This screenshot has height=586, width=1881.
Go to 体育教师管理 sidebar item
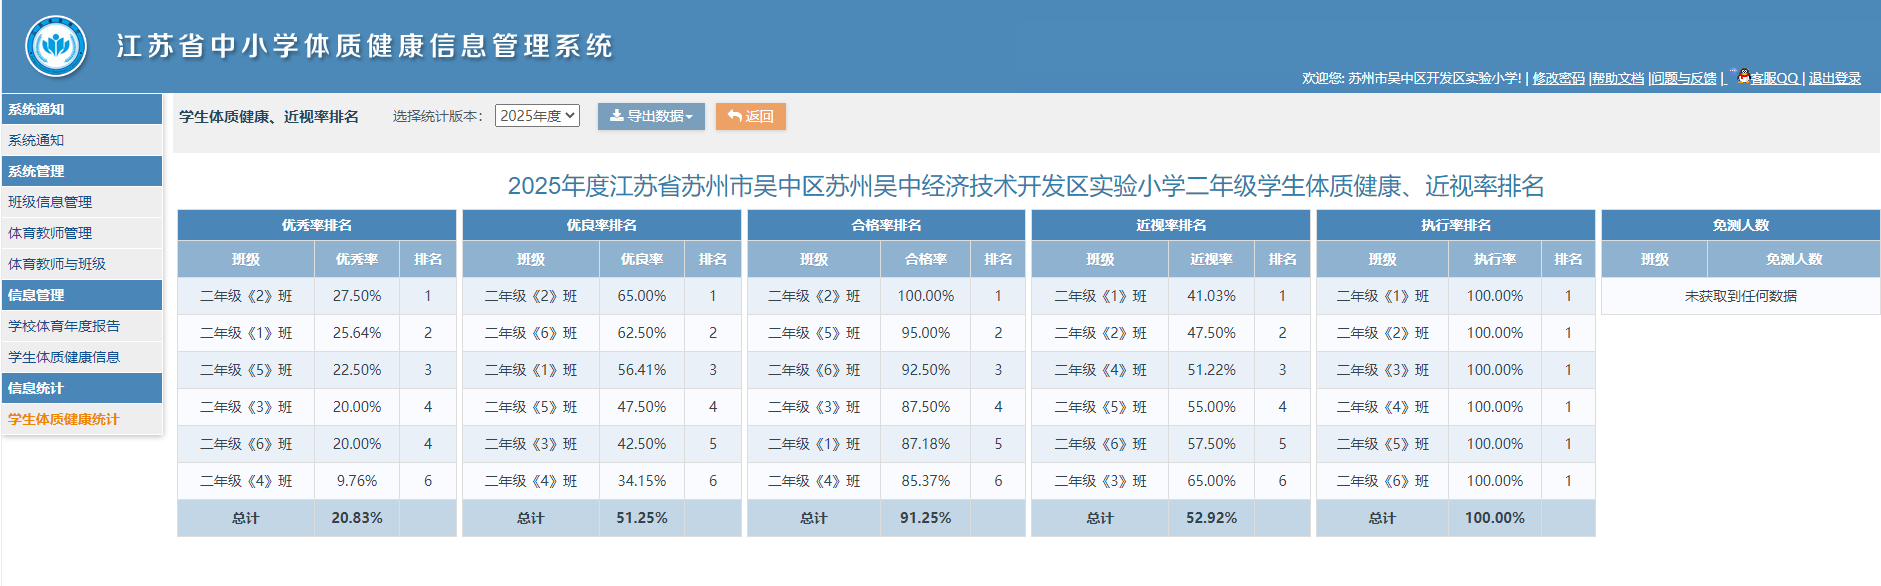50,233
